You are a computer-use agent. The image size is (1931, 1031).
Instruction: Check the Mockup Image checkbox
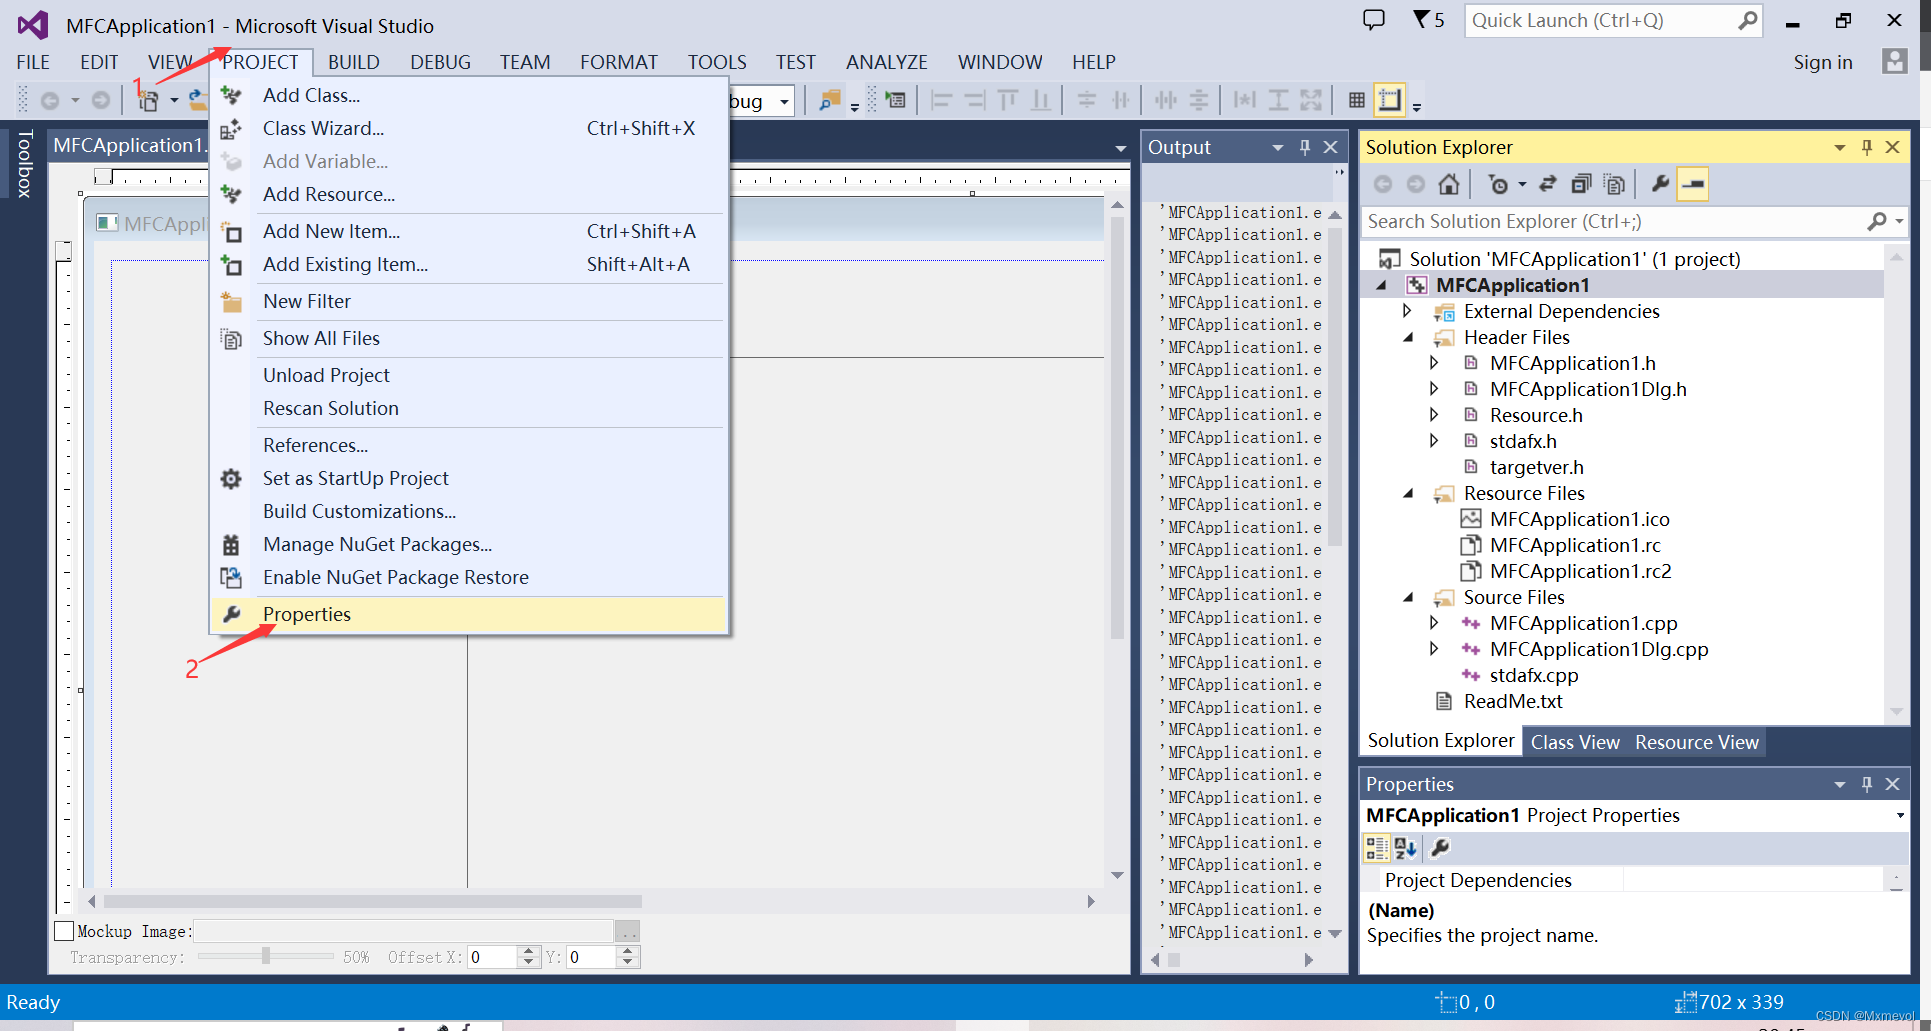tap(64, 931)
